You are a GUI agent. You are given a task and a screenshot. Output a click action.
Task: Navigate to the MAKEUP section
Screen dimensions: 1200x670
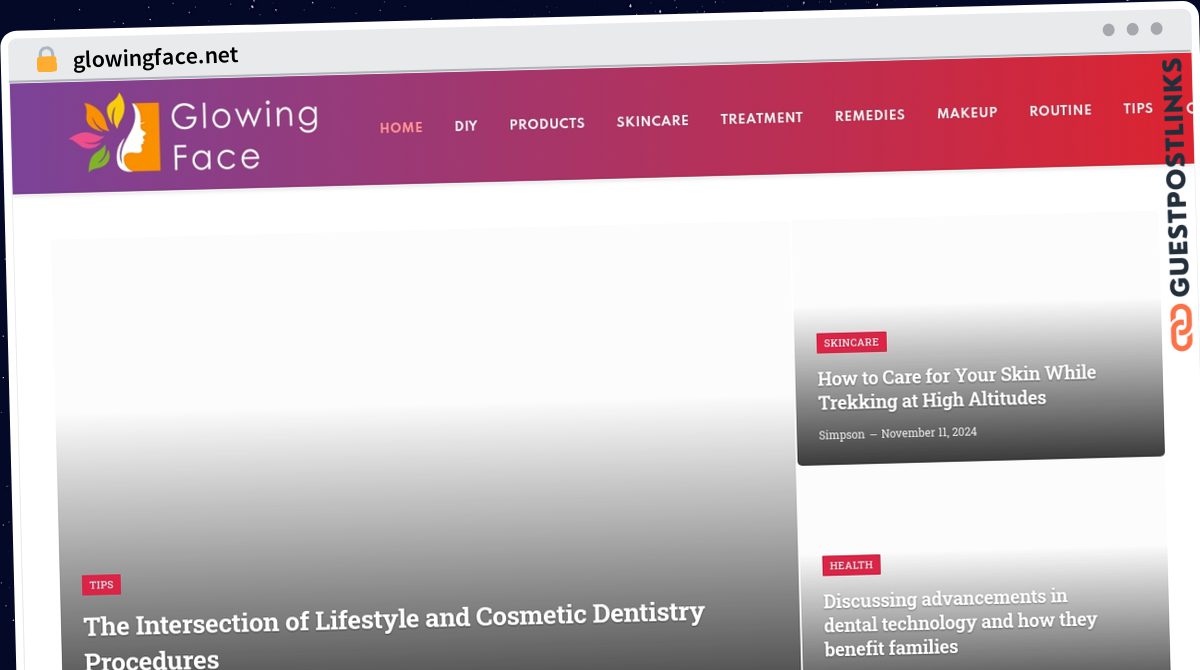click(967, 113)
